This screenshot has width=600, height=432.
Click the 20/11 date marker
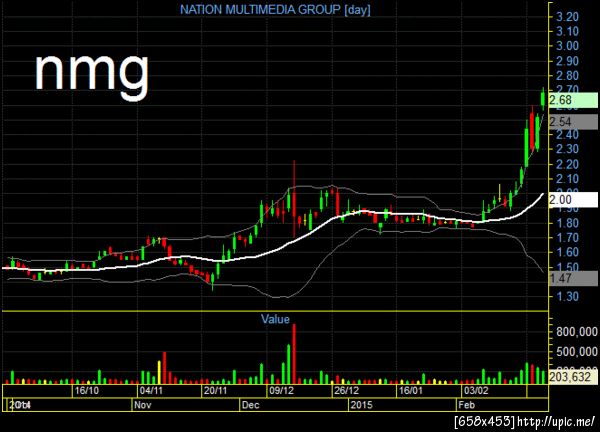[x=215, y=391]
